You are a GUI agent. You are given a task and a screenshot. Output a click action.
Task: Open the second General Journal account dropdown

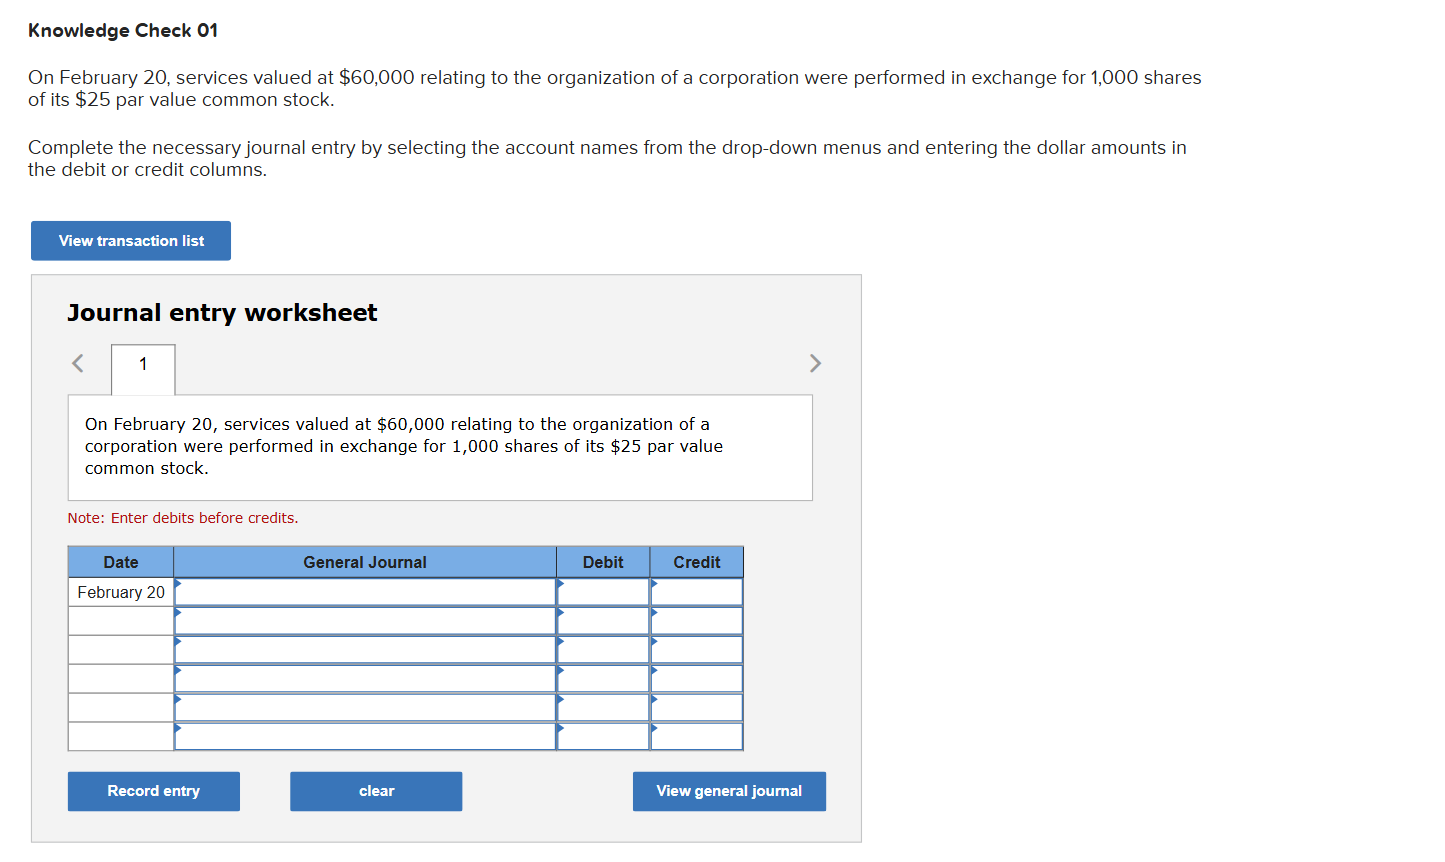(365, 620)
